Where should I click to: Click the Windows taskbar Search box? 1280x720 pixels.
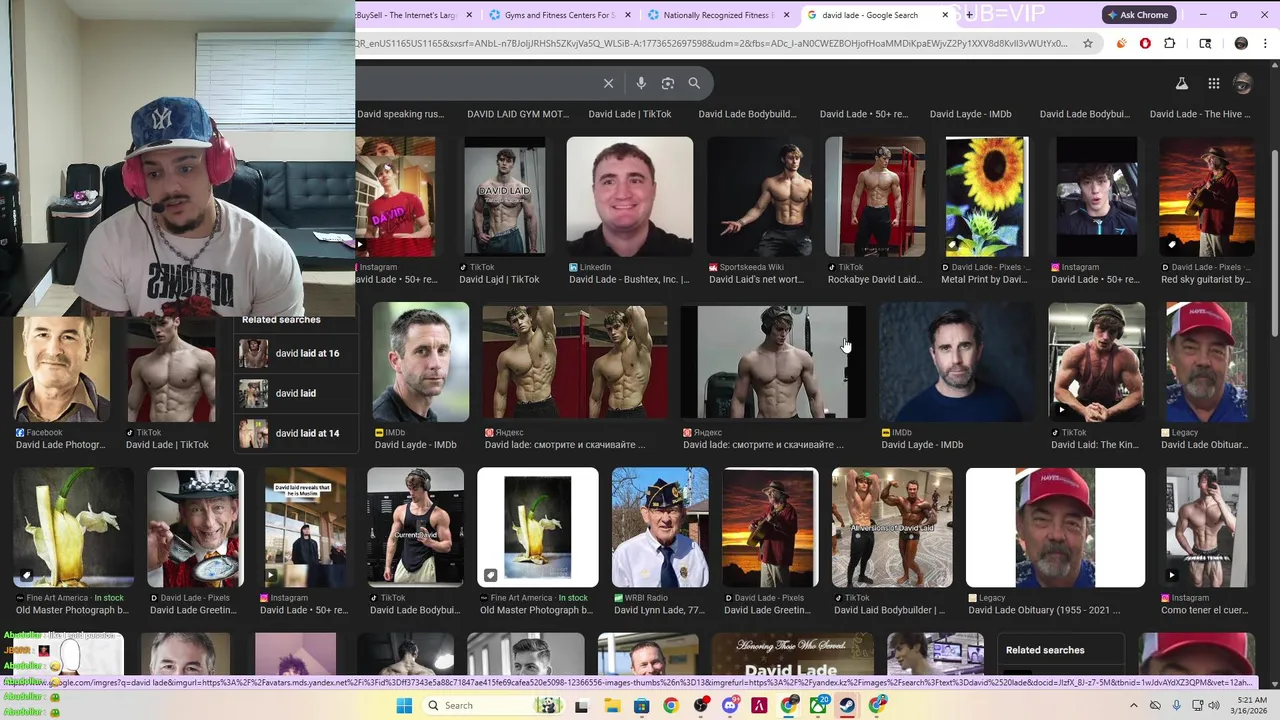click(x=492, y=706)
